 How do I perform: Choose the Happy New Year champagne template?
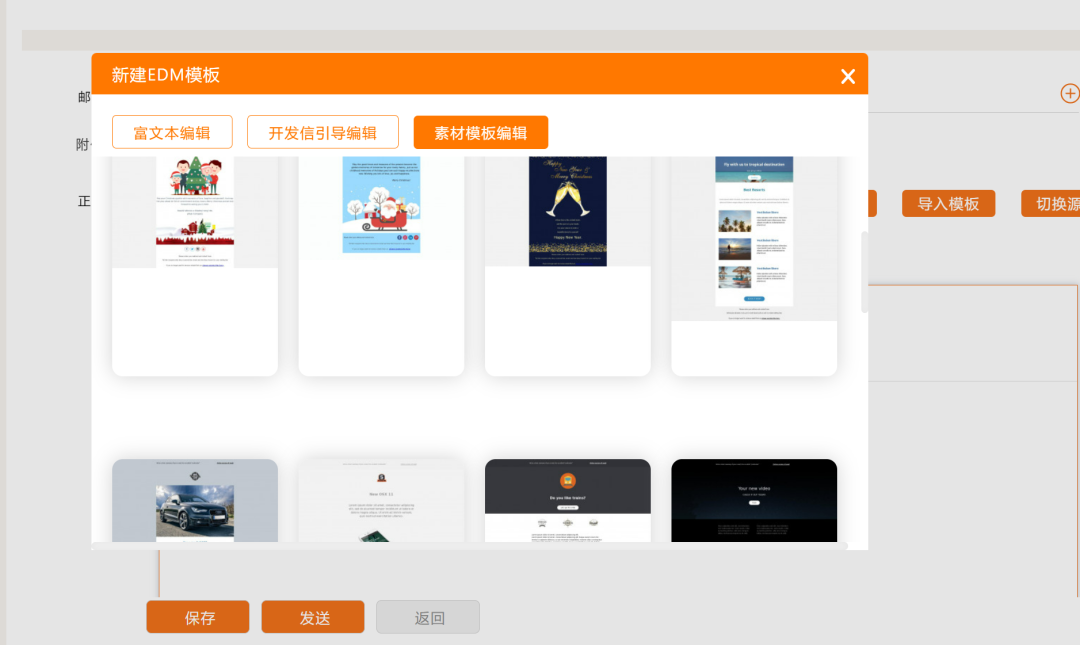[x=568, y=266]
